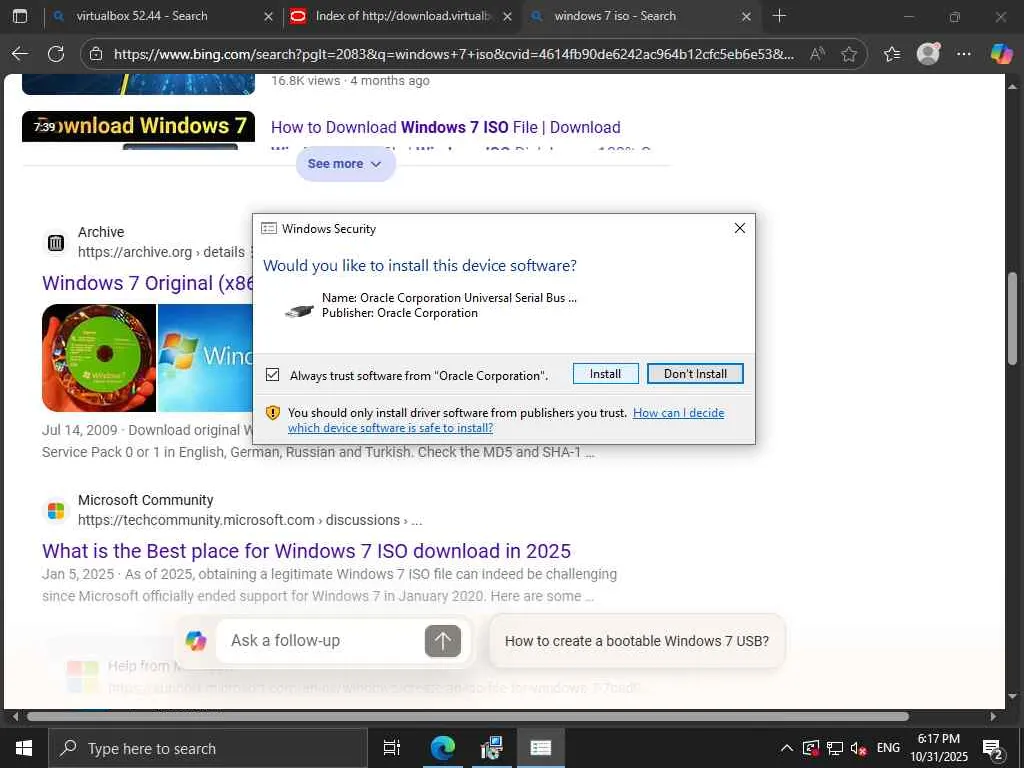Open the muted volume tray icon
This screenshot has height=768, width=1024.
859,748
